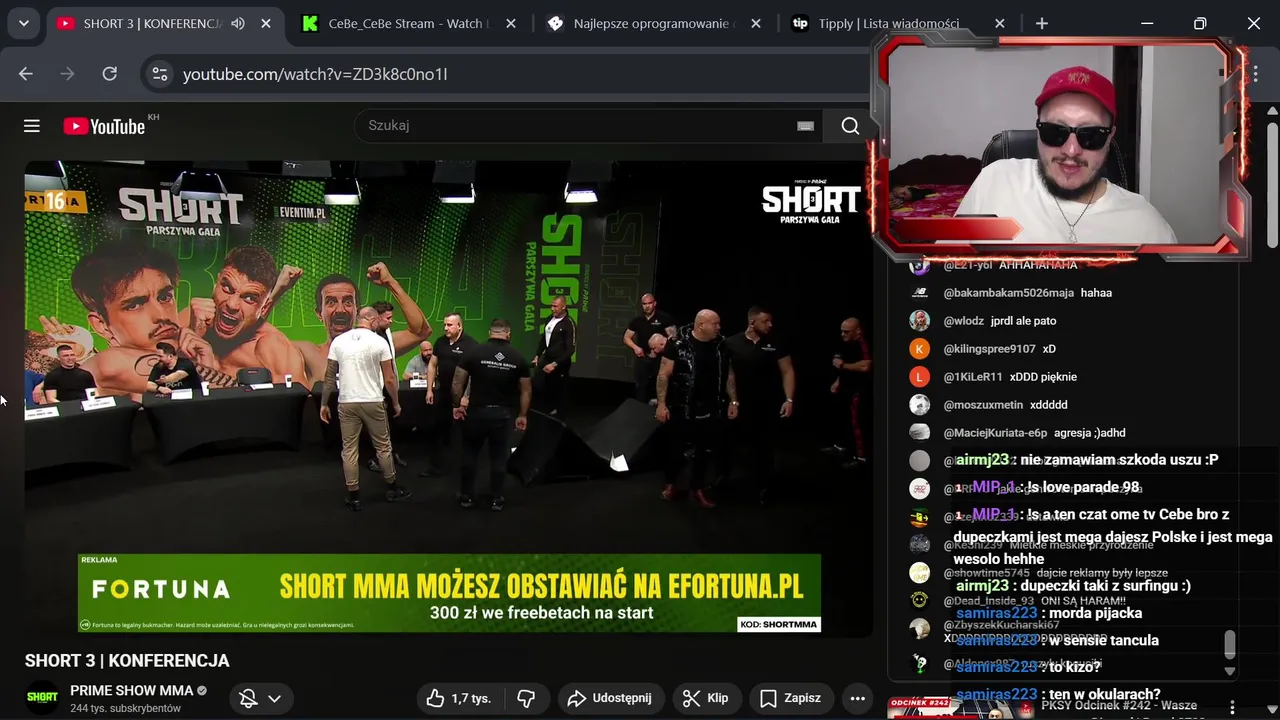View site information icon in address bar
This screenshot has height=720, width=1280.
[x=160, y=74]
